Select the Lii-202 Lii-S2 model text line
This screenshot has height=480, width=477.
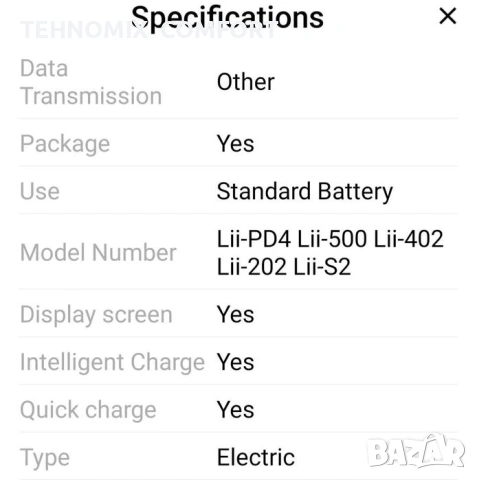click(x=284, y=267)
